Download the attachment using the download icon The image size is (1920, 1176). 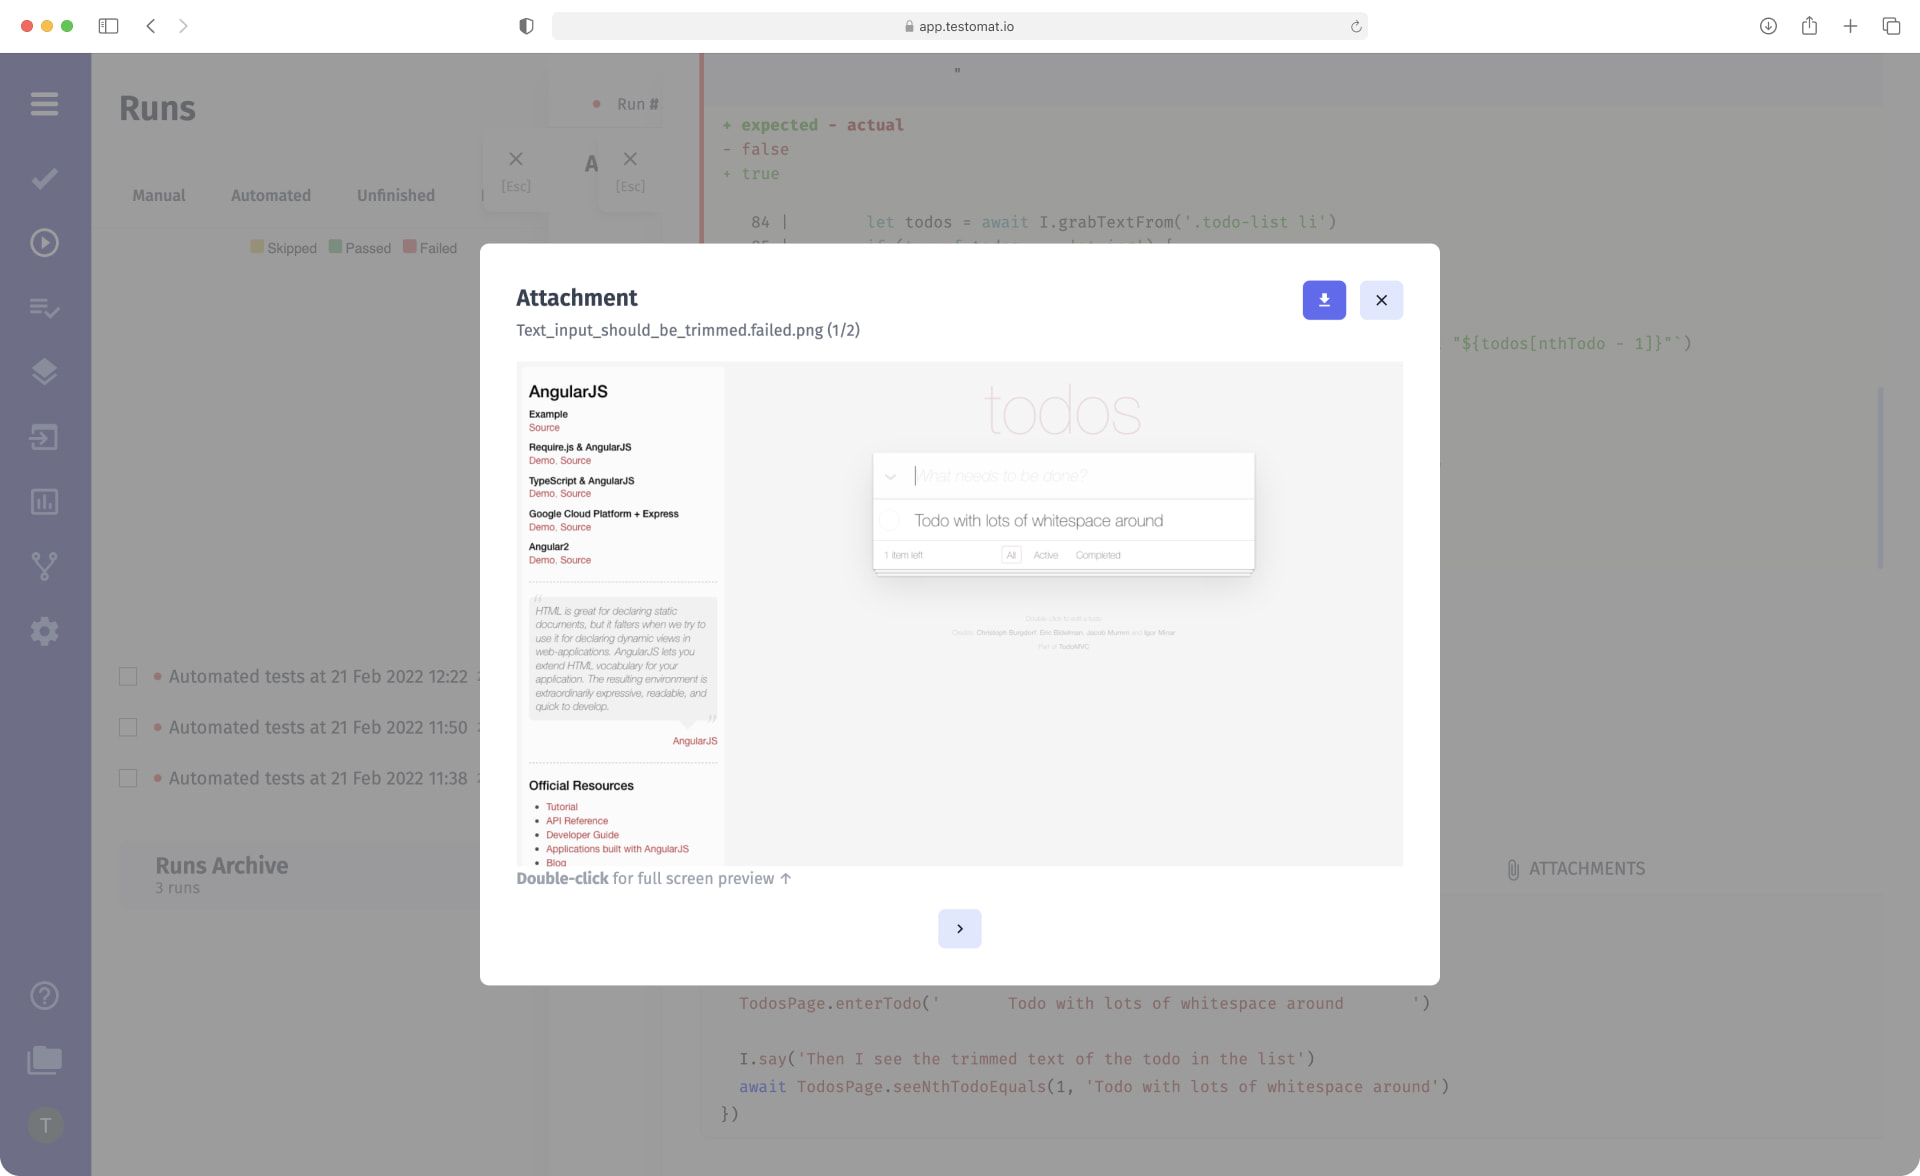pyautogui.click(x=1324, y=300)
